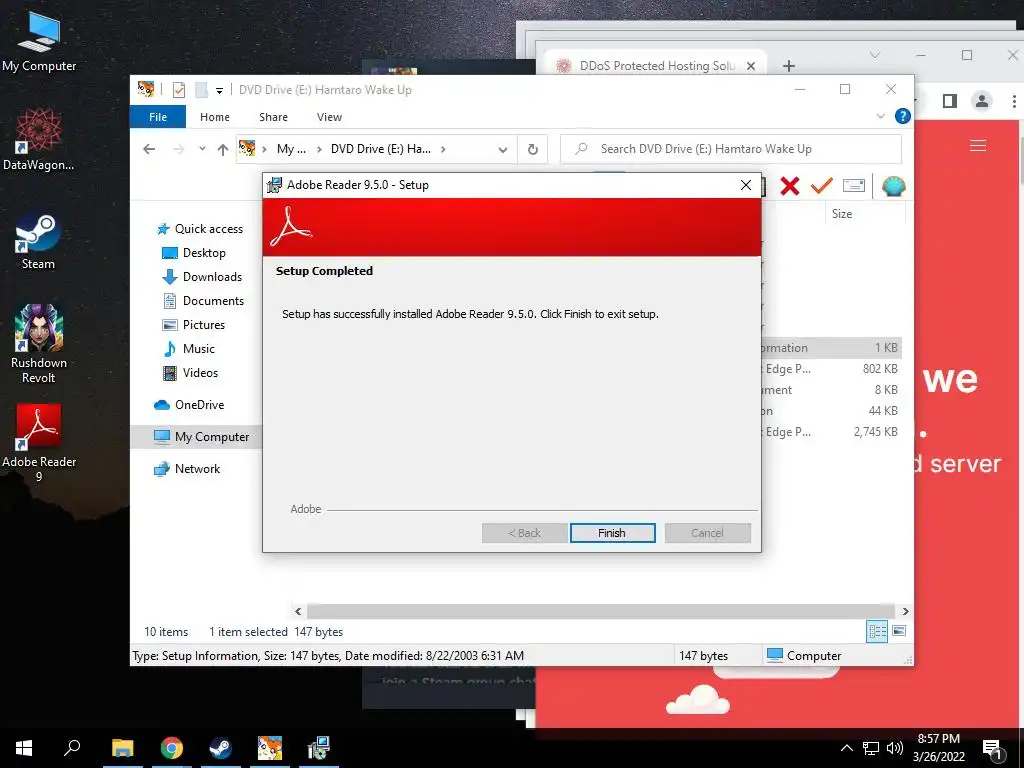Open Chrome profile avatar icon
Screen dimensions: 1024x768
tap(982, 101)
